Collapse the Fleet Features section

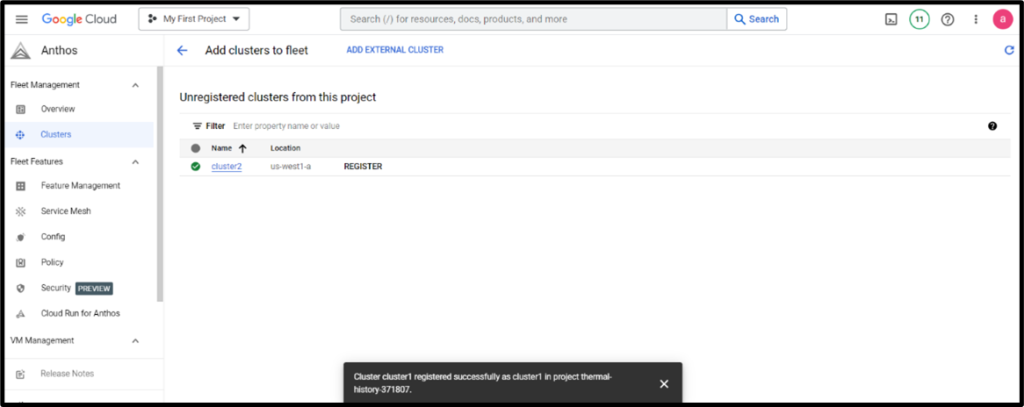coord(136,161)
